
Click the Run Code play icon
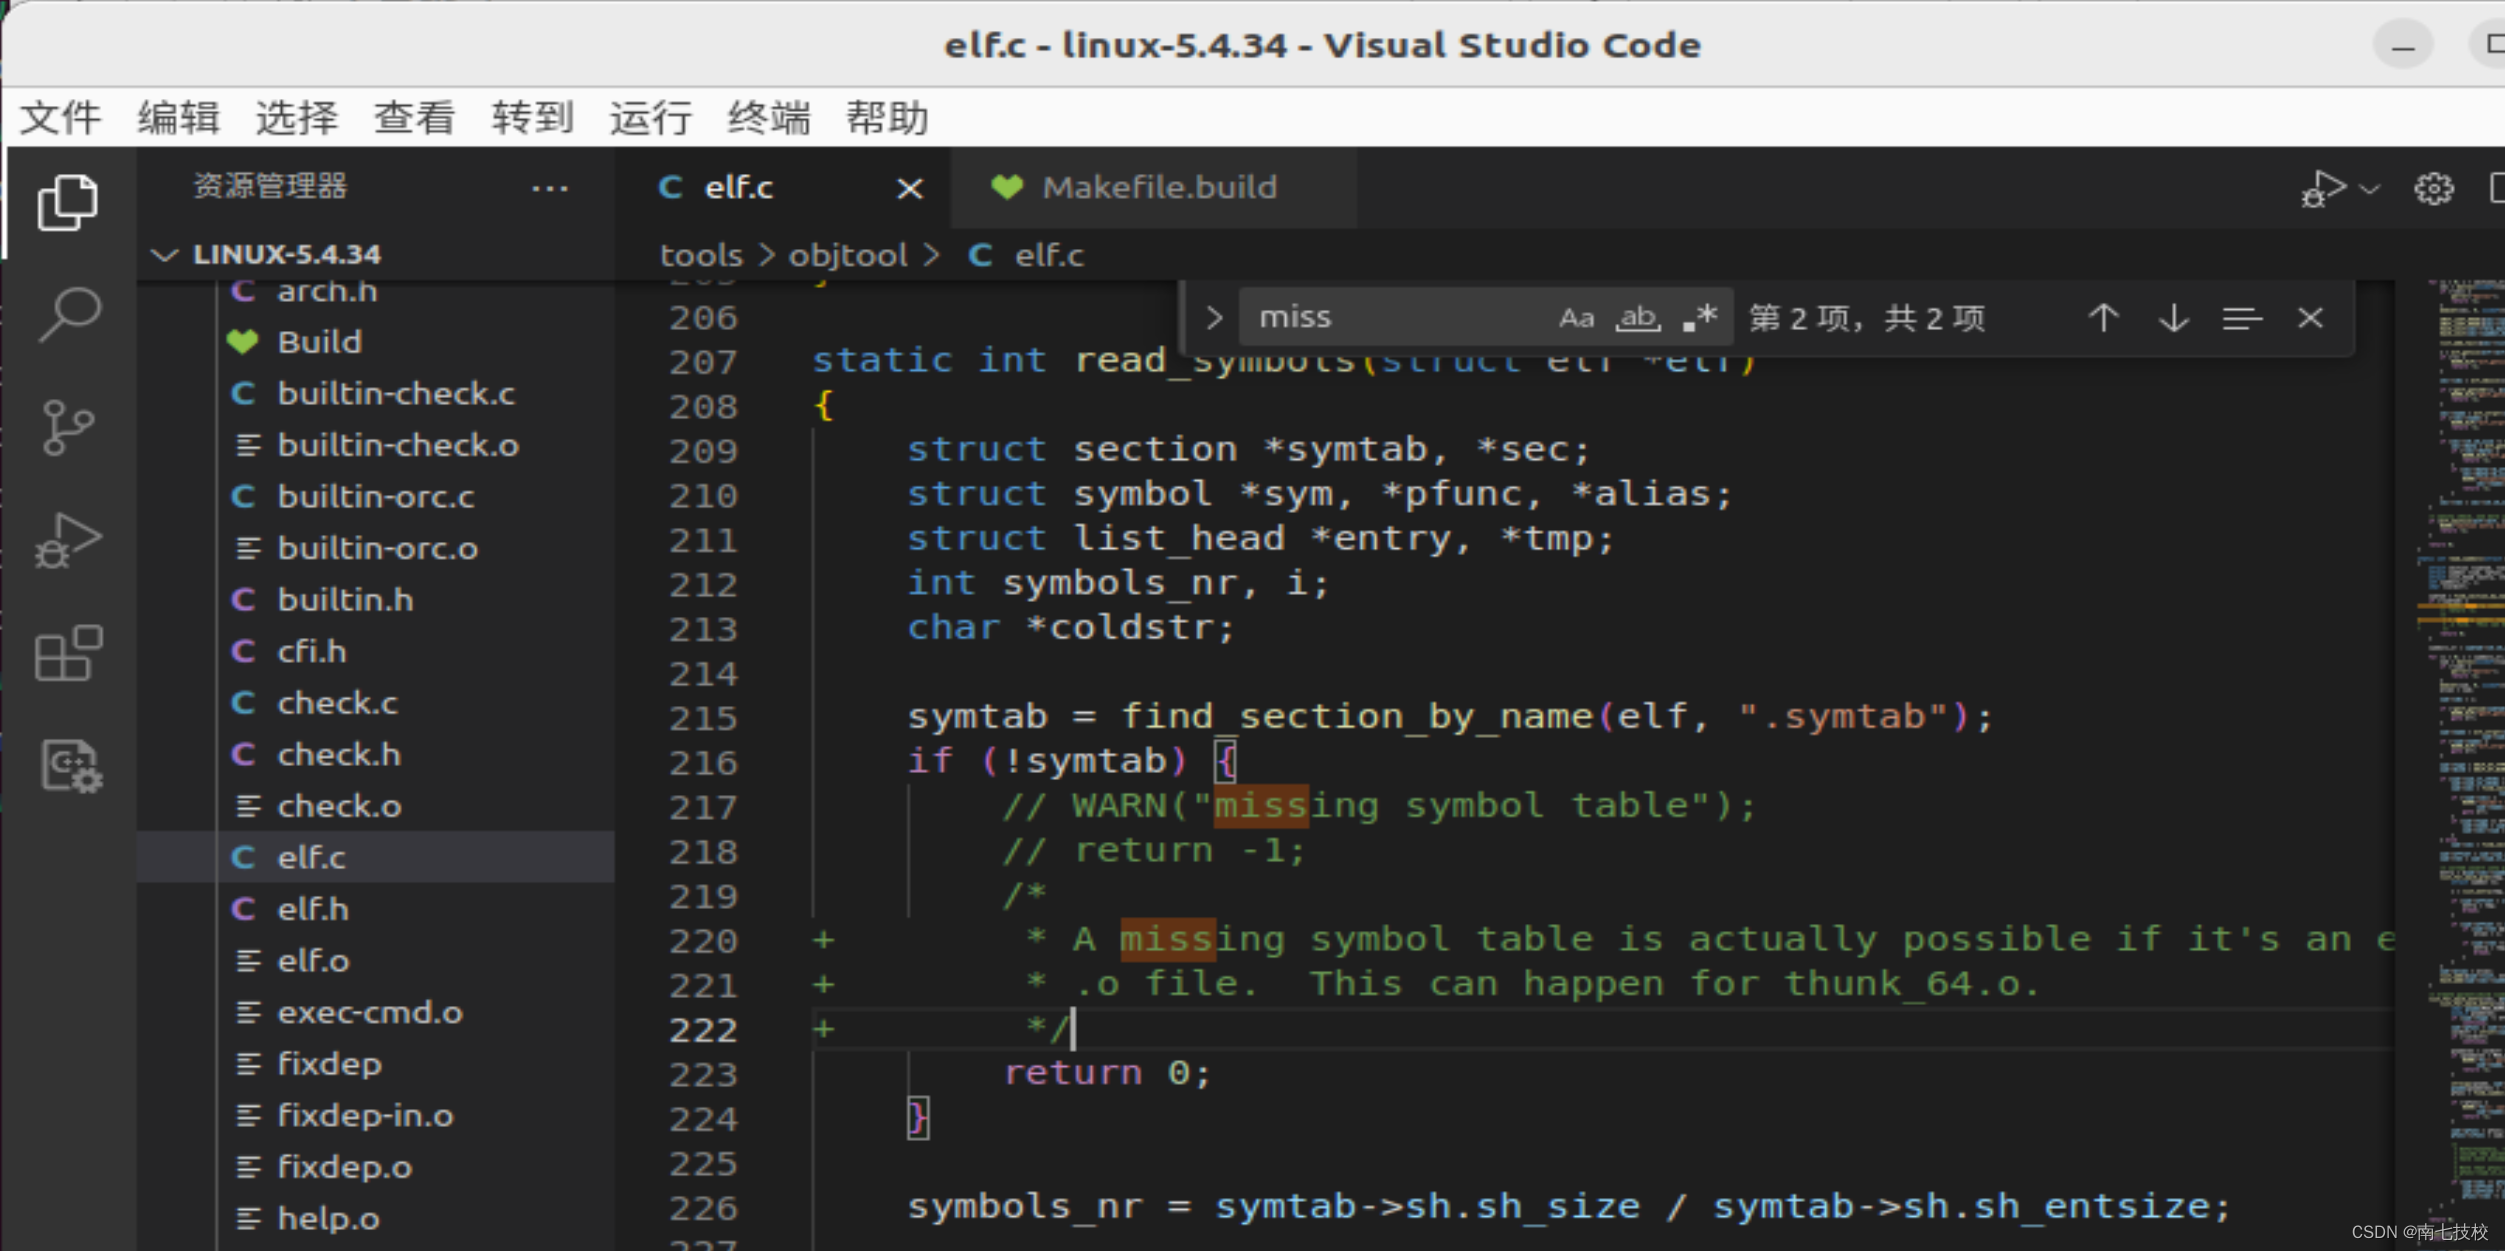2322,188
